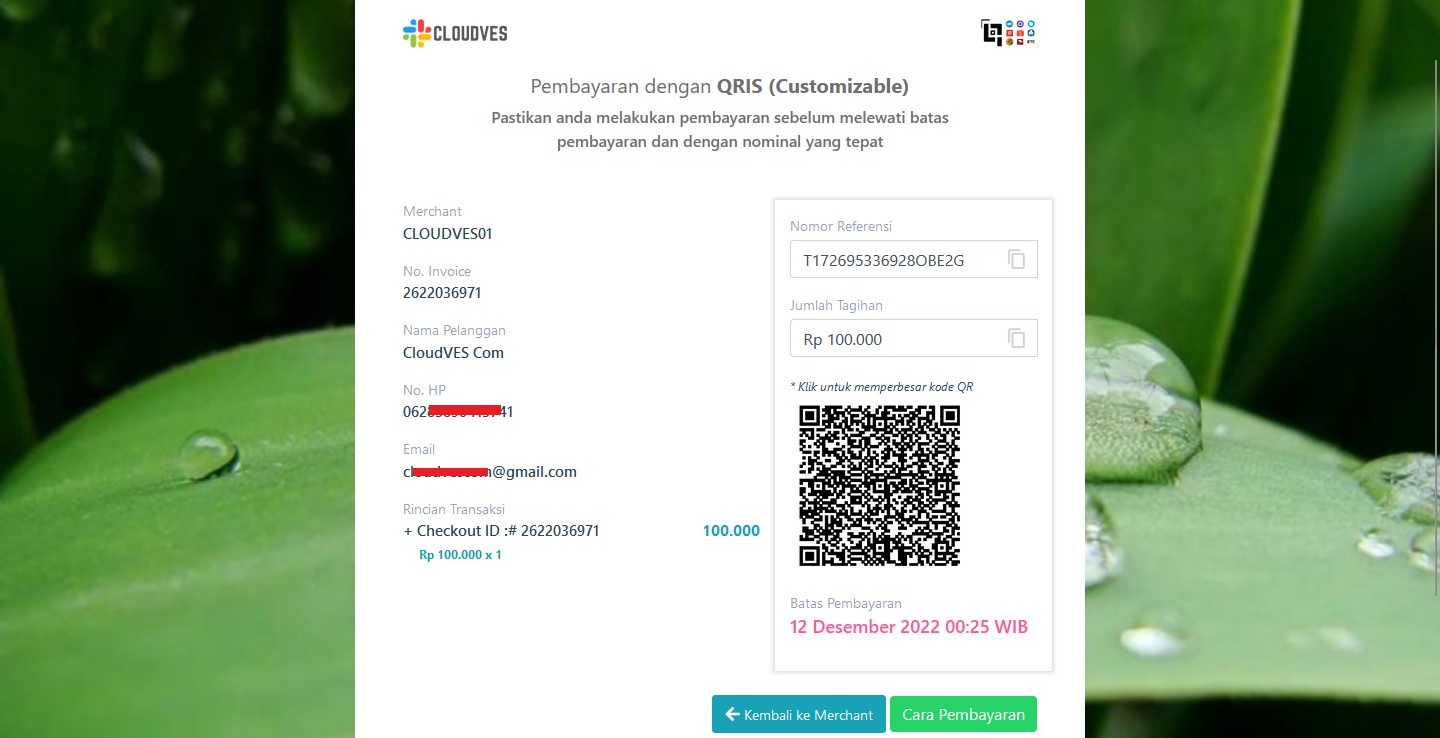The width and height of the screenshot is (1440, 738).
Task: Select the Jumlah Tagihan Rp 100.000 field
Action: [x=914, y=338]
